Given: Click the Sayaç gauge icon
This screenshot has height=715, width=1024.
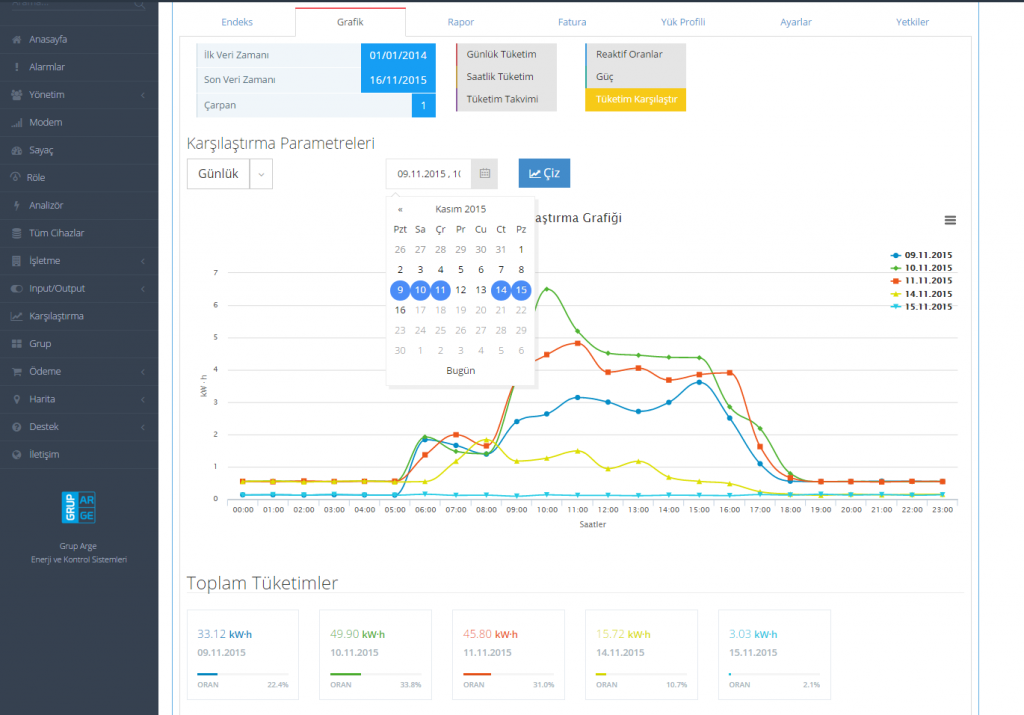Looking at the screenshot, I should click(16, 150).
